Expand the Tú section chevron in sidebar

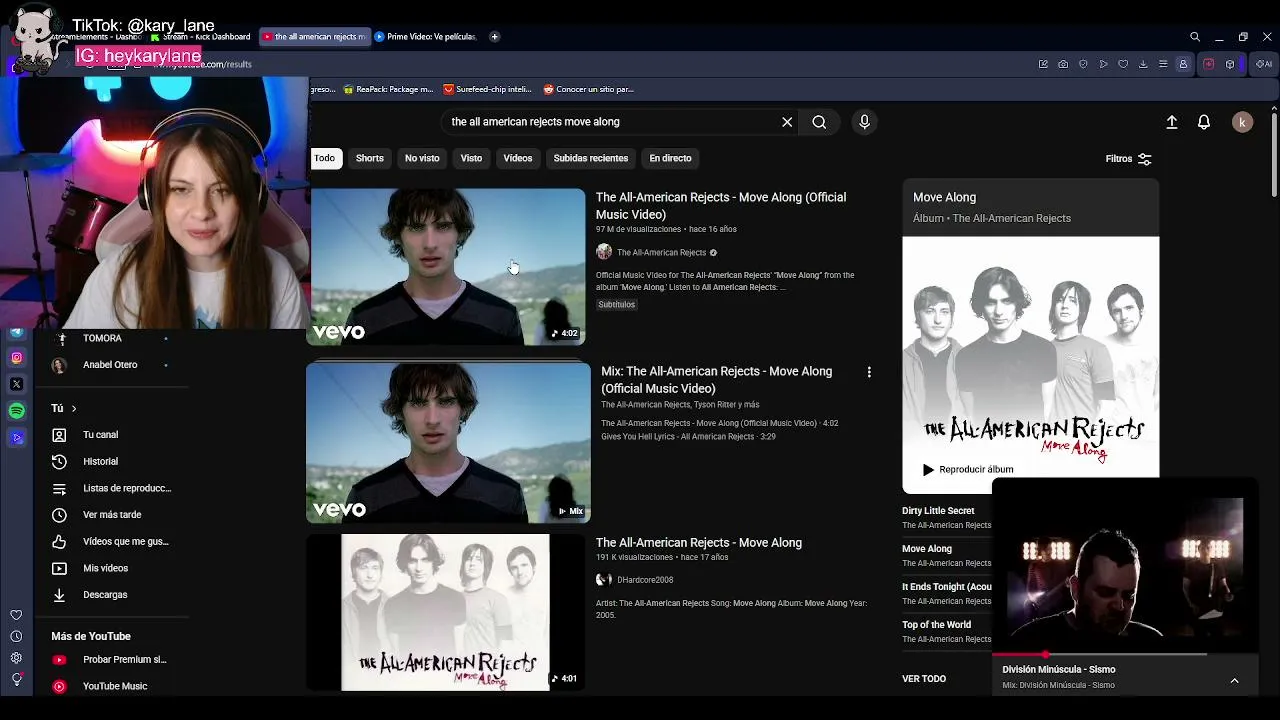click(73, 408)
